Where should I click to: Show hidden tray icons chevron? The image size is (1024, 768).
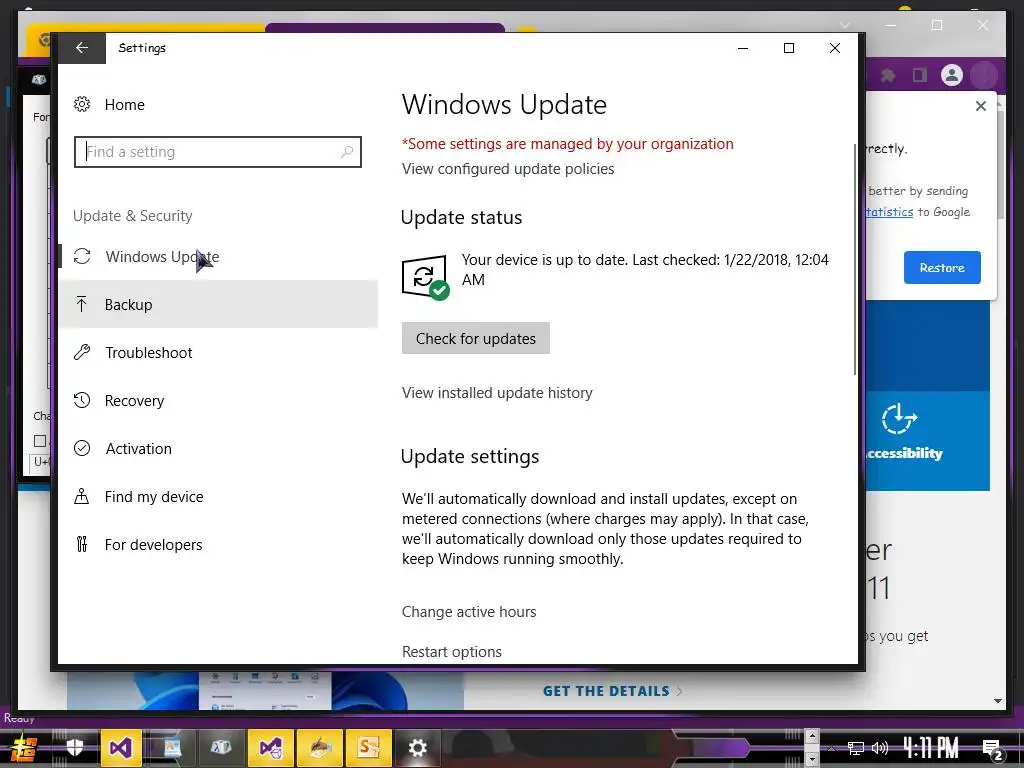(831, 748)
